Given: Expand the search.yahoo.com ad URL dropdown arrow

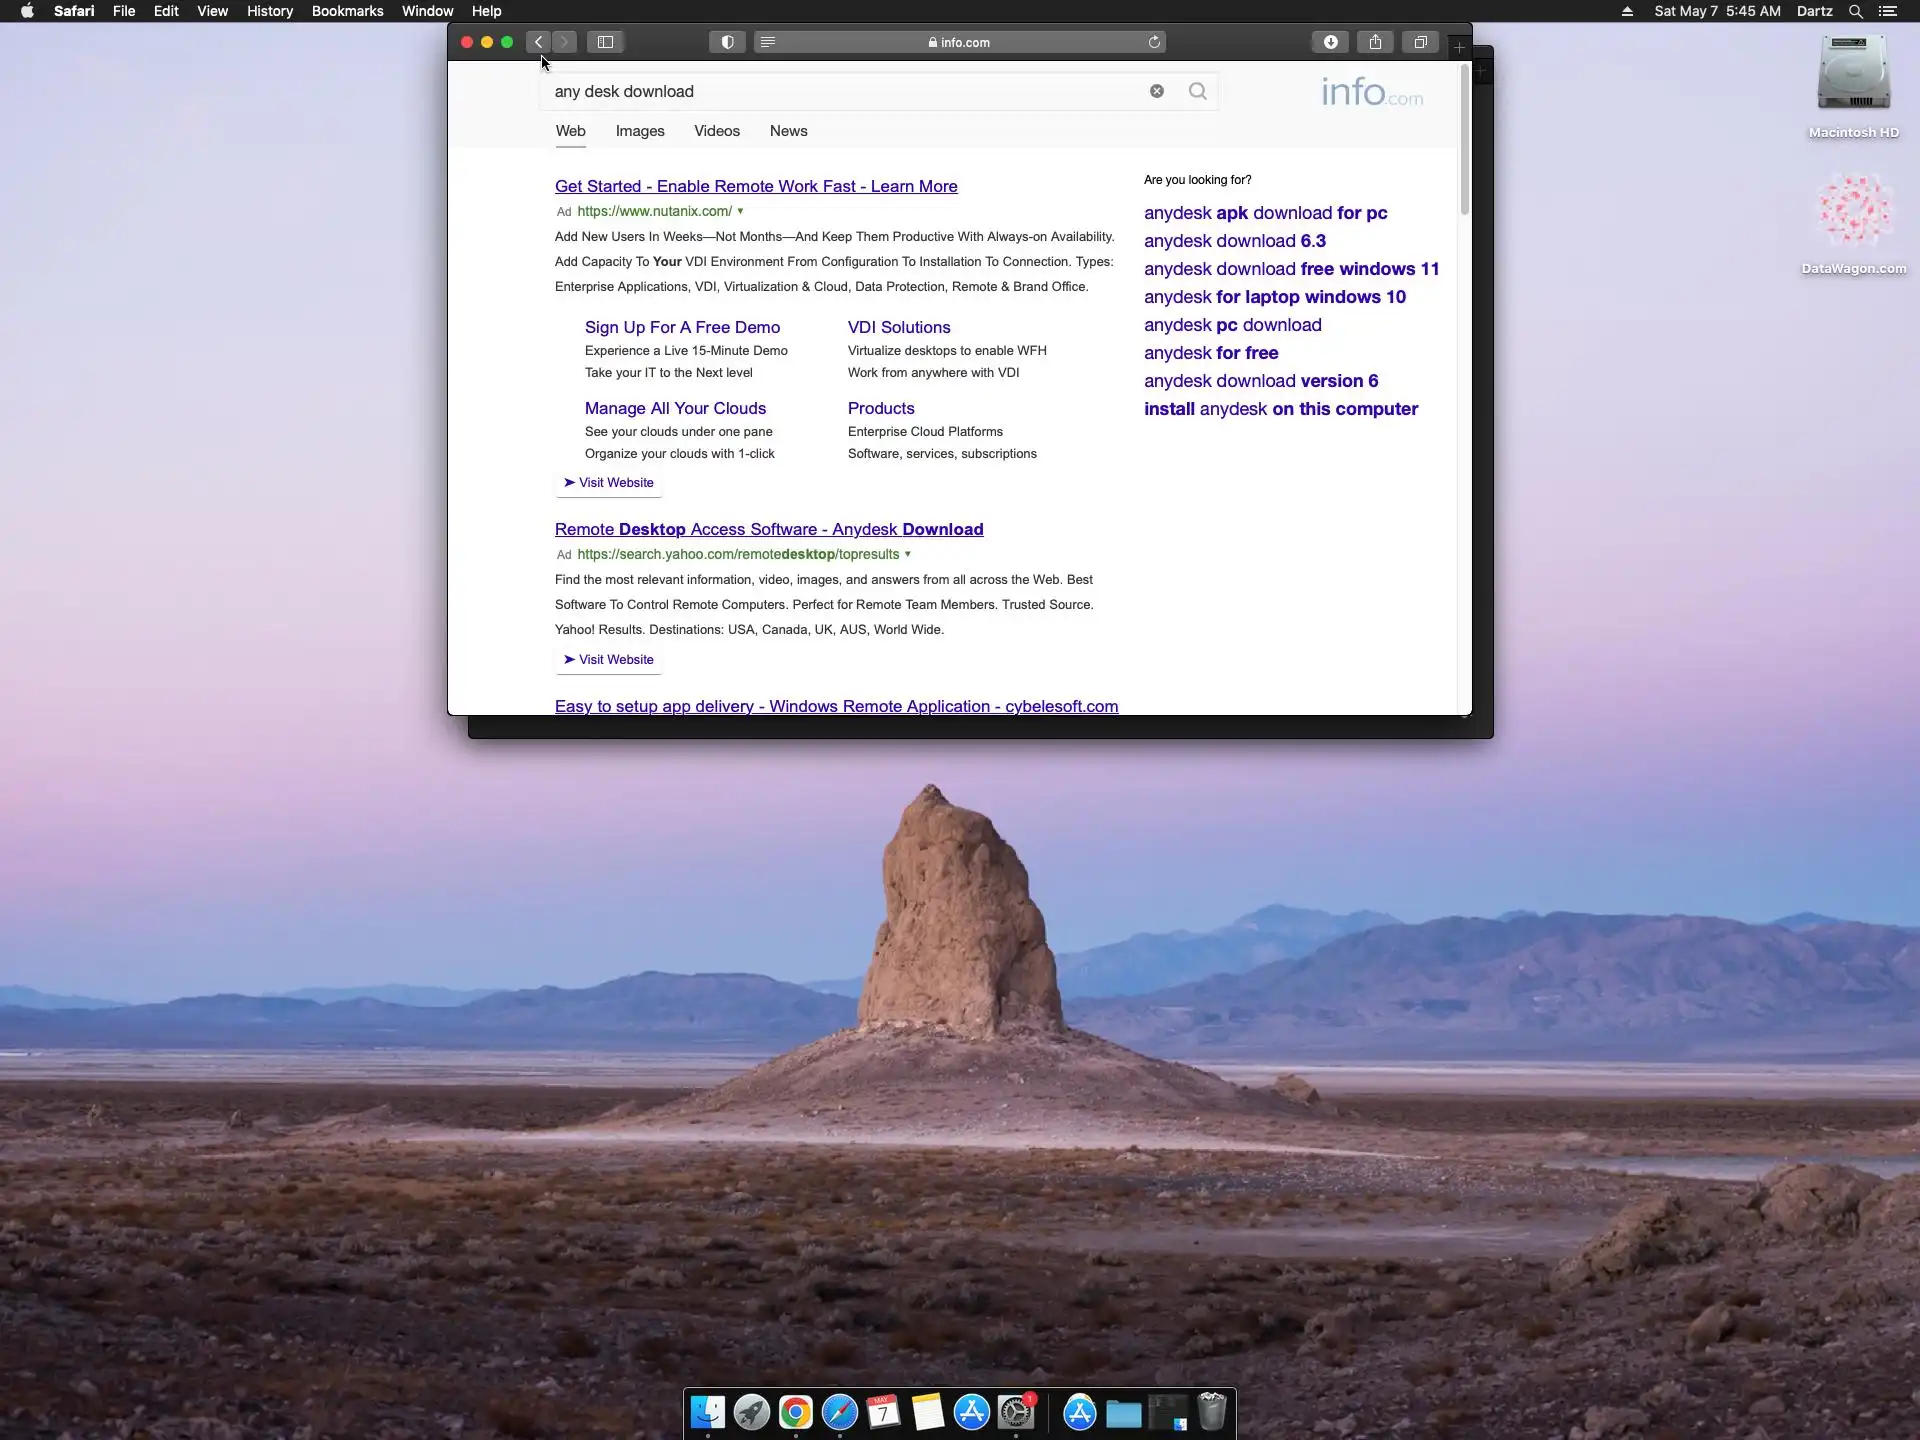Looking at the screenshot, I should tap(908, 554).
